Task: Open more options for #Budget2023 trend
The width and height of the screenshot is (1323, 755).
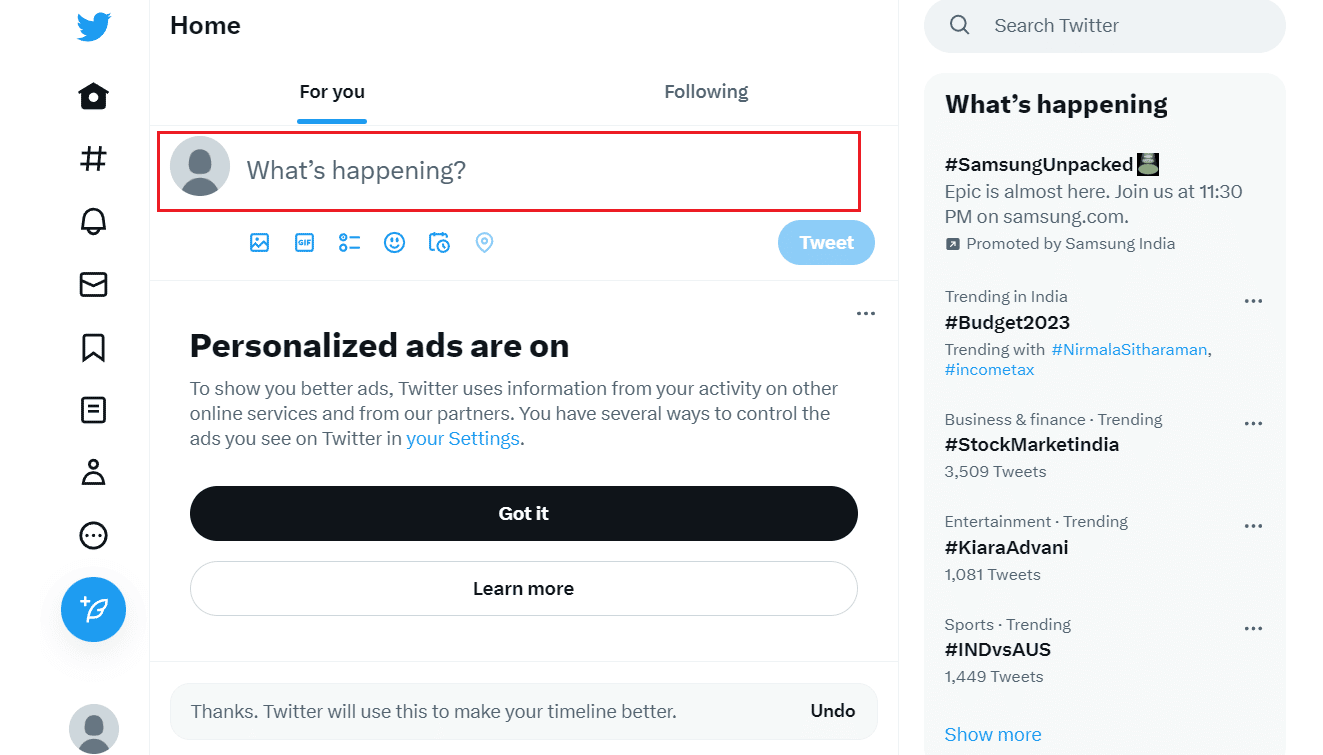Action: pos(1253,301)
